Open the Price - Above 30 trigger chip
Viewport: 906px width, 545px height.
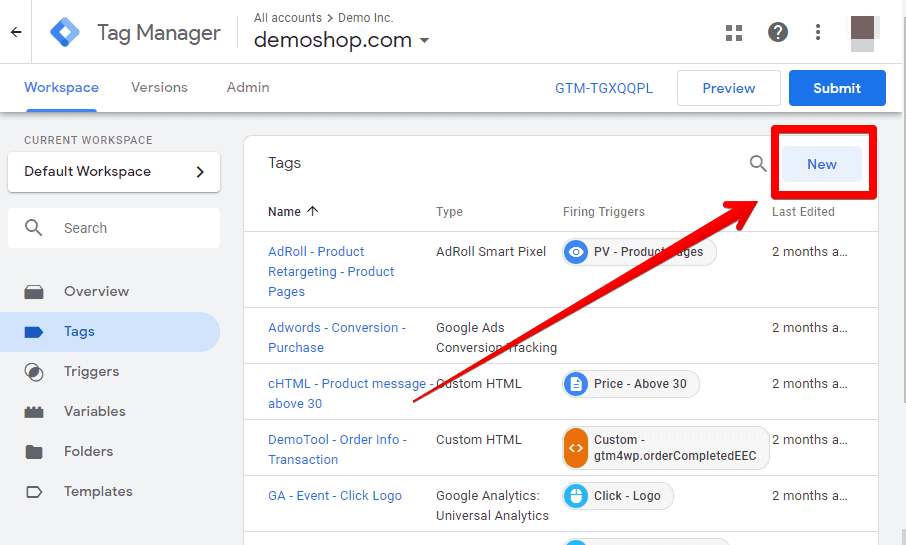click(631, 384)
